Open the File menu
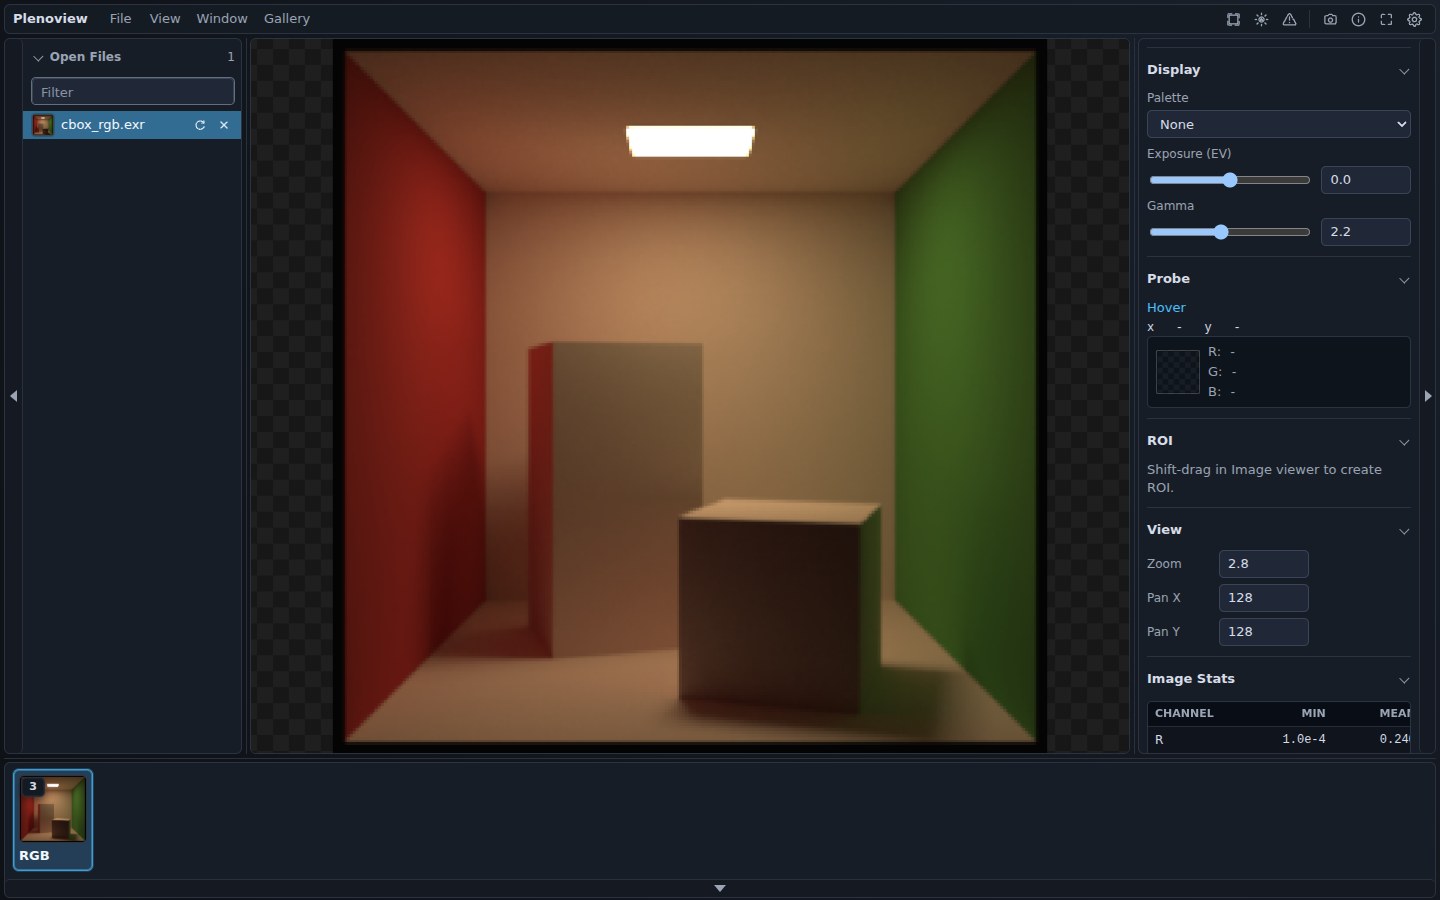Screen dimensions: 1440x900 [120, 19]
